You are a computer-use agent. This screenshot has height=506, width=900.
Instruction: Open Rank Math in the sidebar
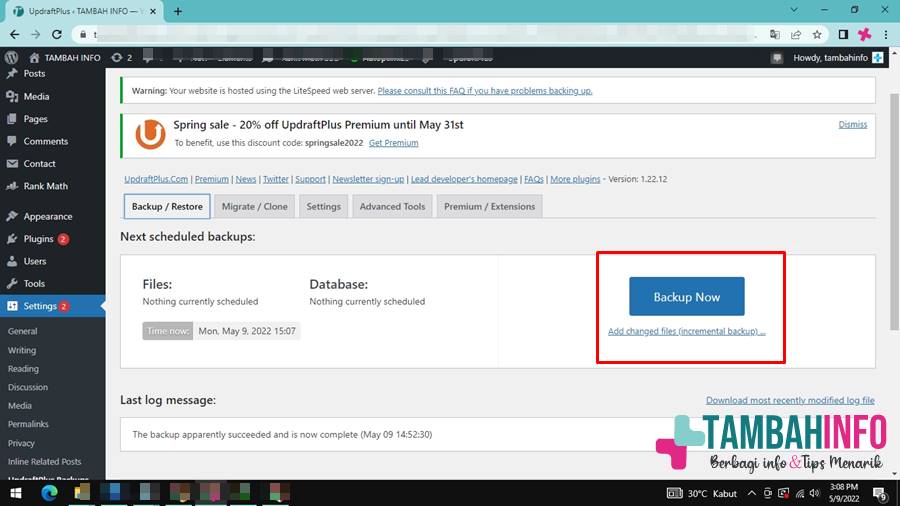(x=45, y=186)
